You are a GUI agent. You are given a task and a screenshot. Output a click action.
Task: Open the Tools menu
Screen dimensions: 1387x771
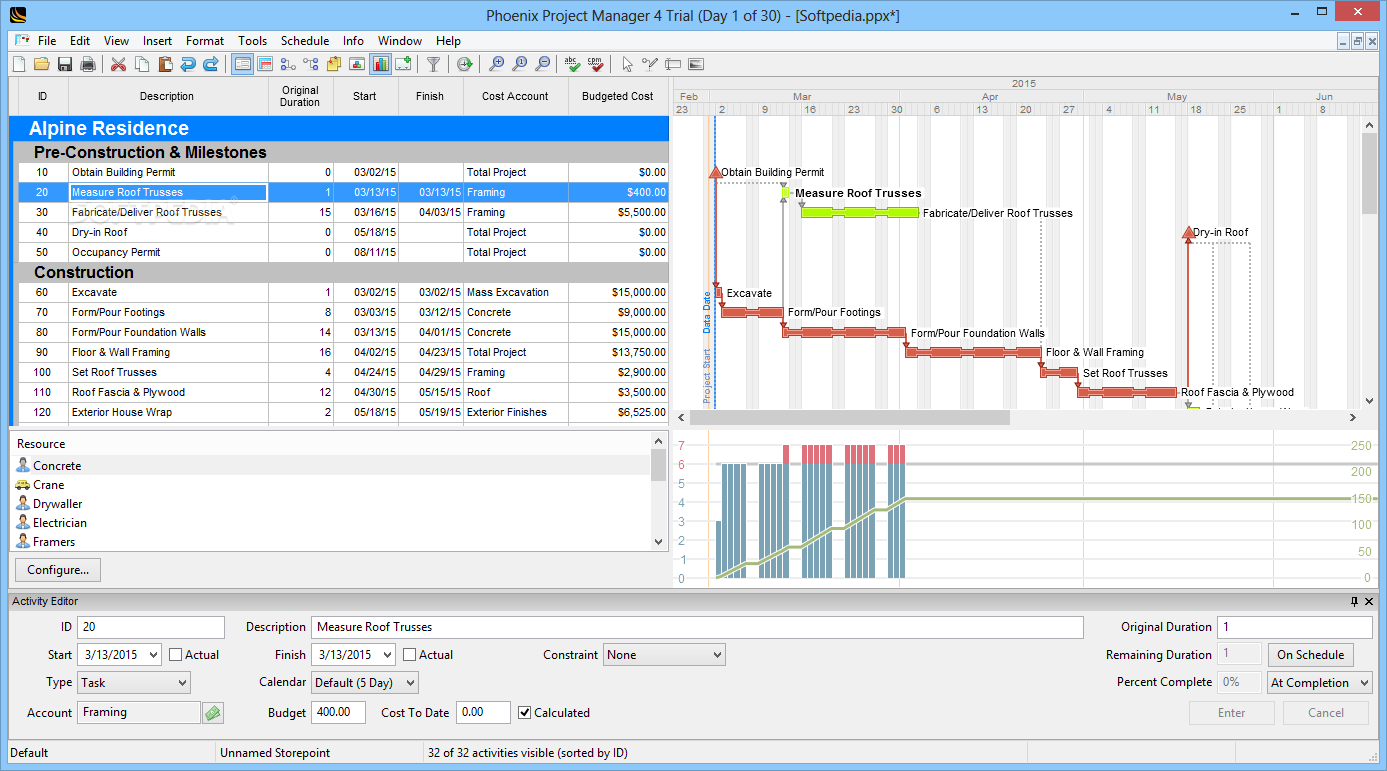253,41
